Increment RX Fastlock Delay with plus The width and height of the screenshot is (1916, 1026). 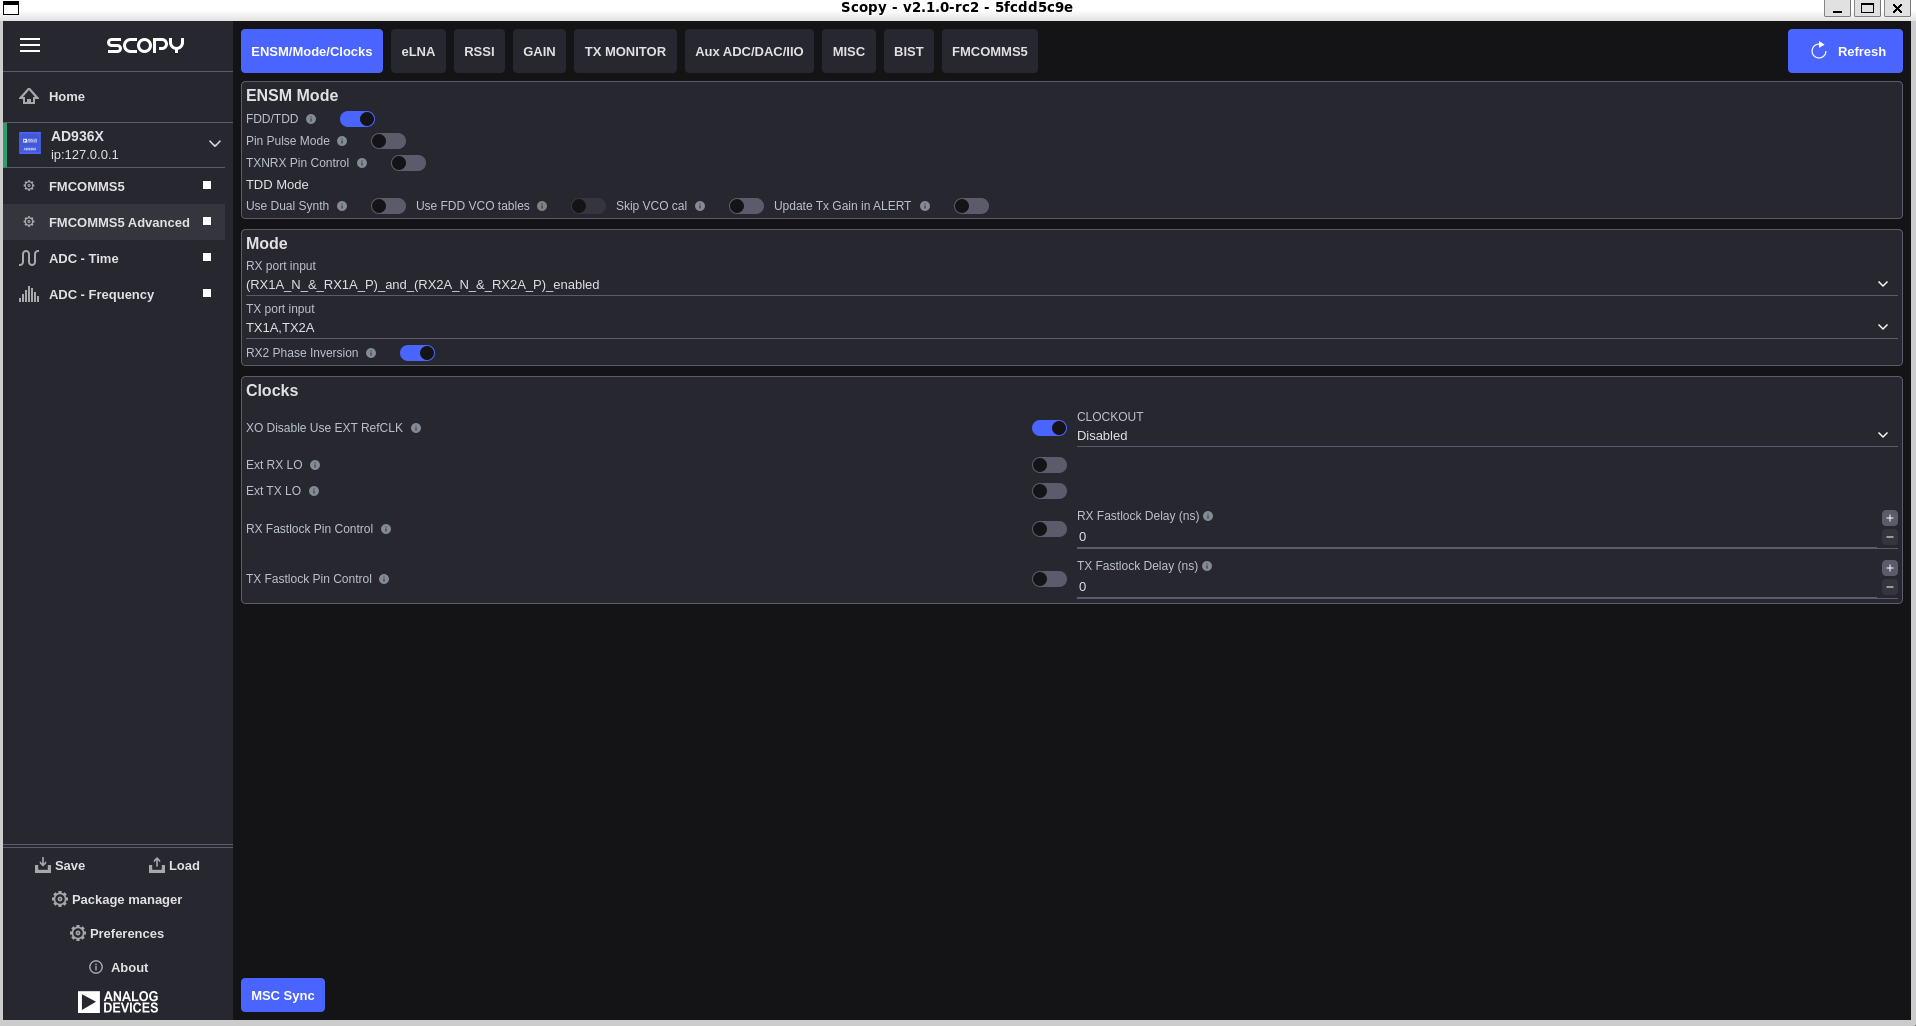tap(1890, 518)
